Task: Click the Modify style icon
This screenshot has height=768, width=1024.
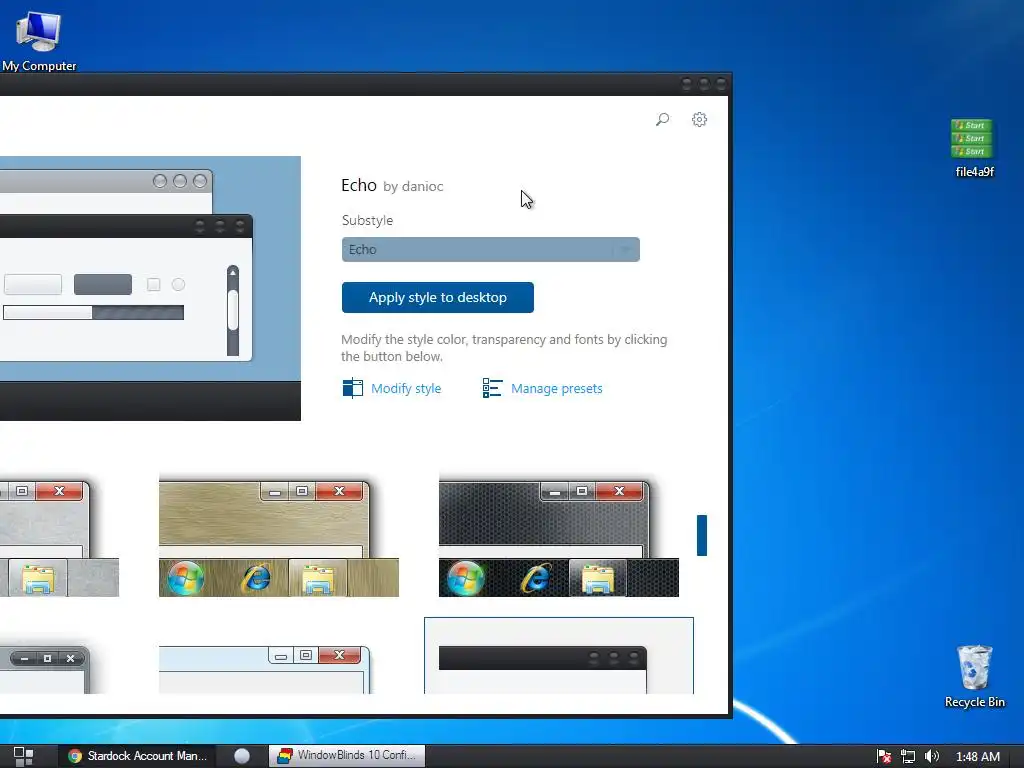Action: (x=353, y=388)
